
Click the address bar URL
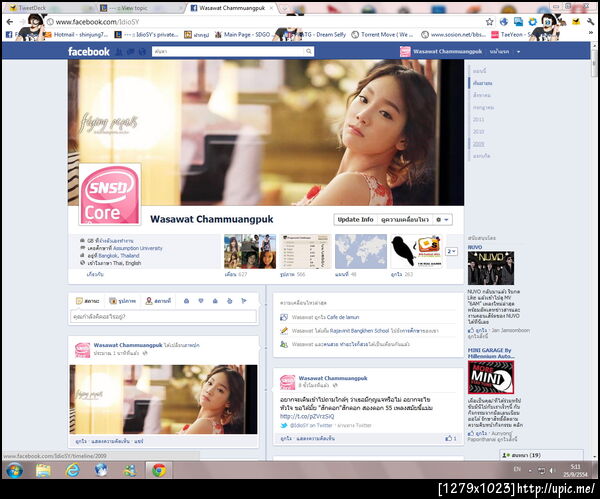pos(97,22)
